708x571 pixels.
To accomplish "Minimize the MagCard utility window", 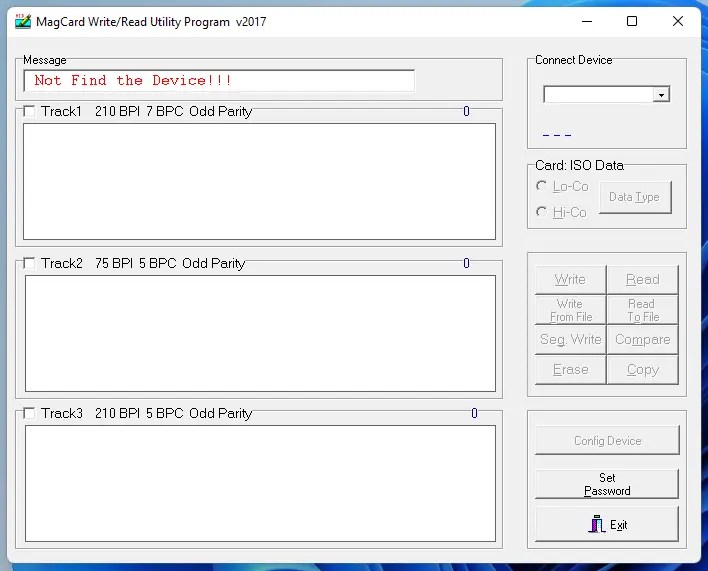I will pyautogui.click(x=587, y=21).
